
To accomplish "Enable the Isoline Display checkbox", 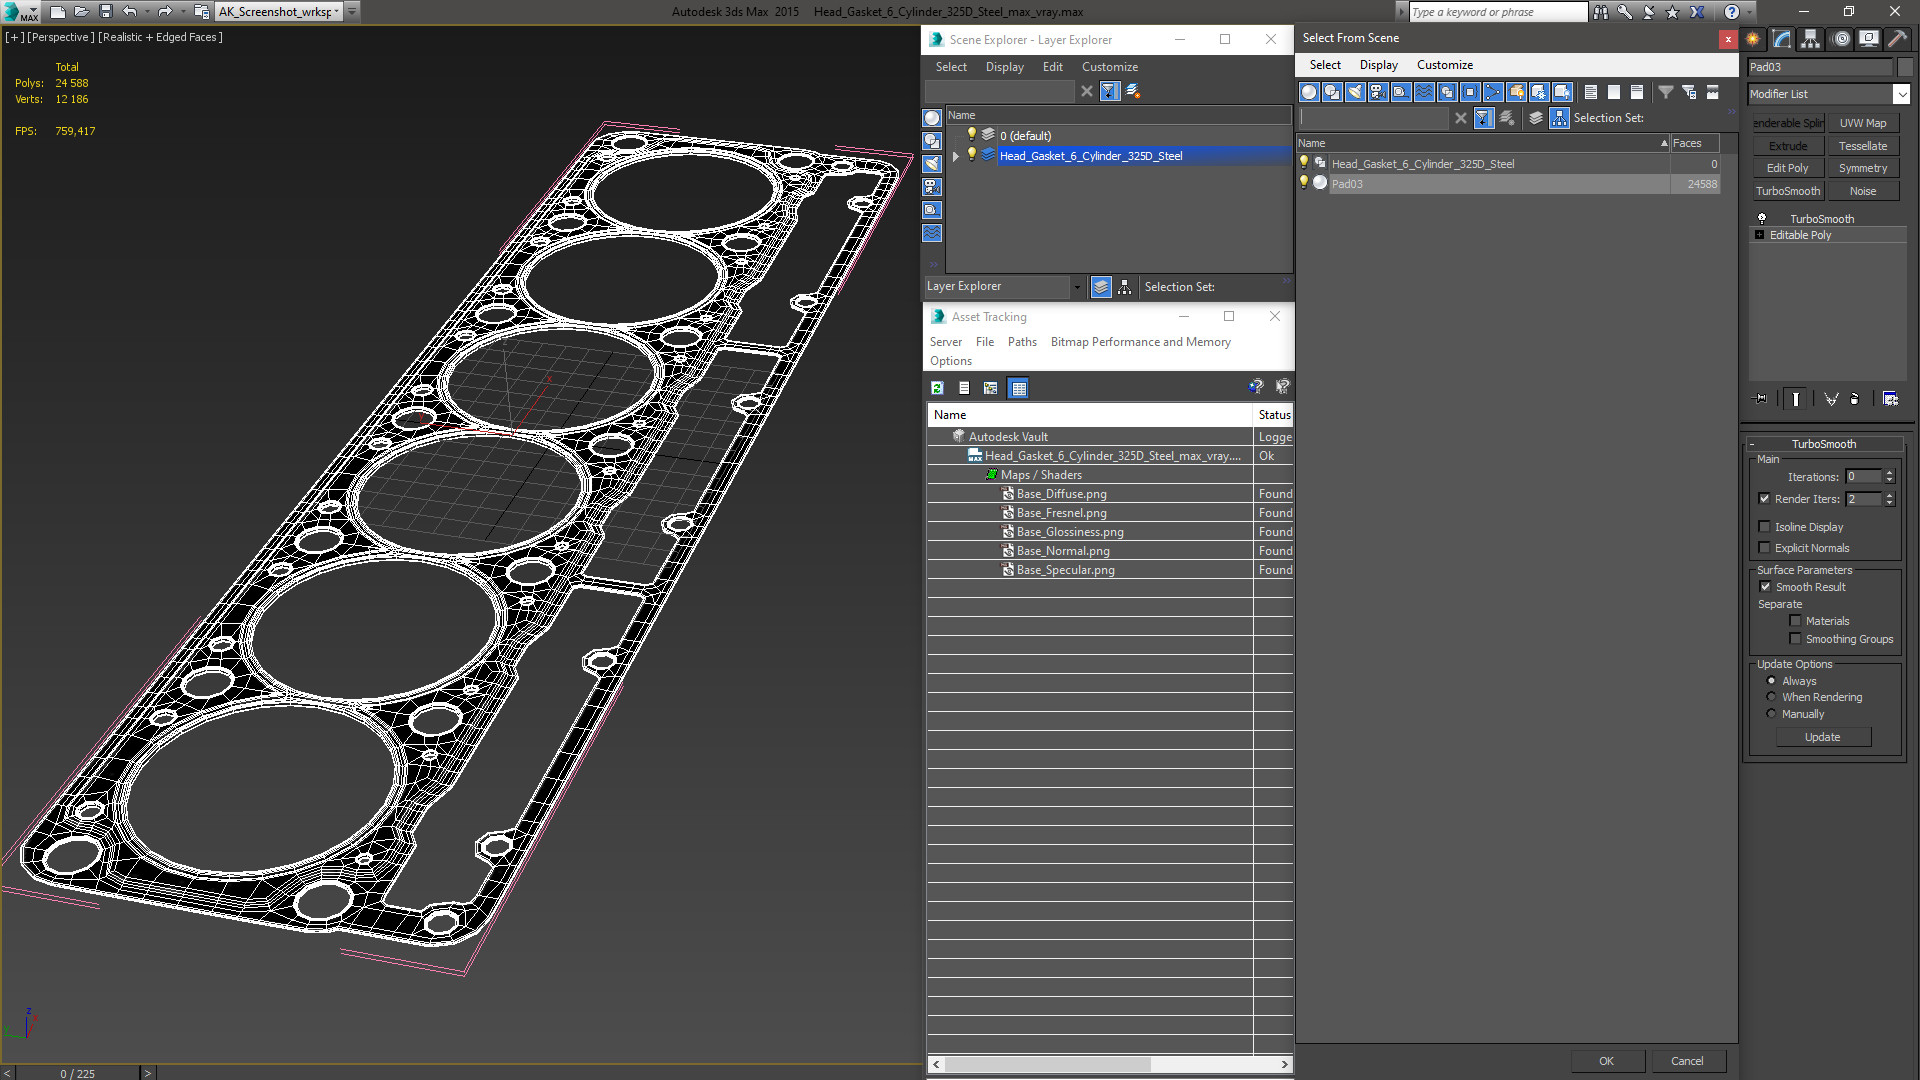I will pyautogui.click(x=1765, y=527).
